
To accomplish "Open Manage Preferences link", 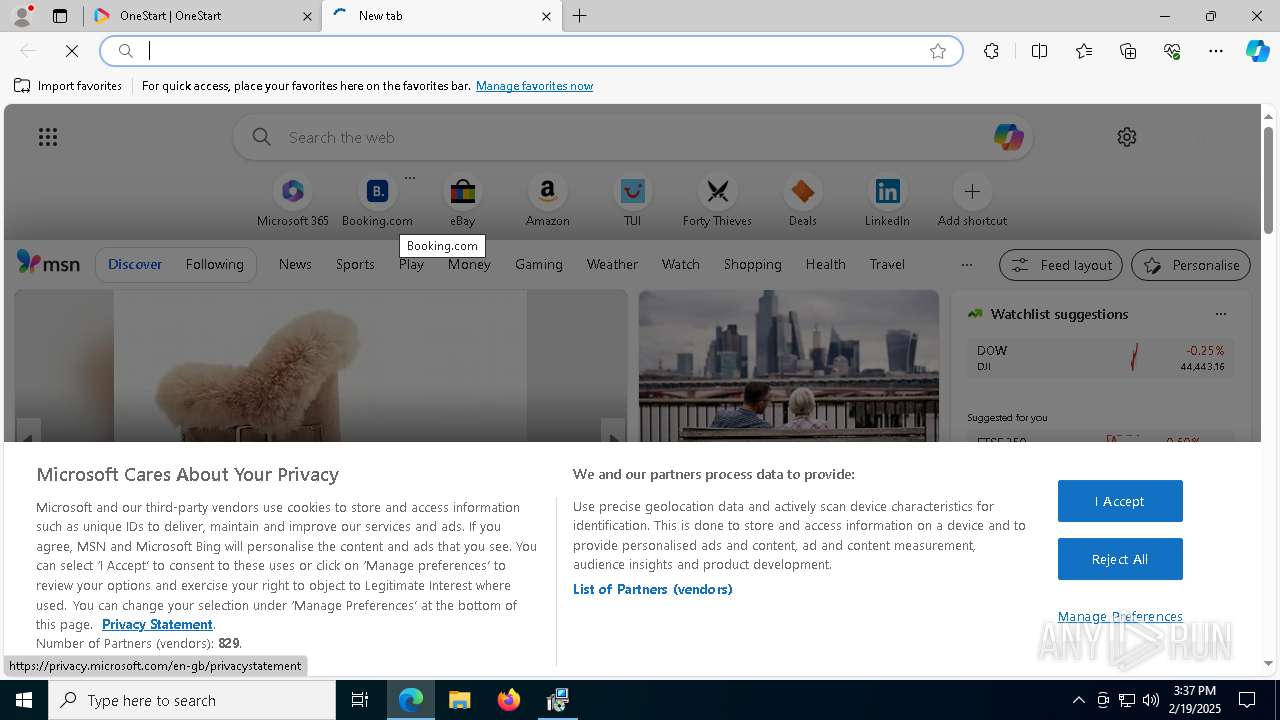I will tap(1120, 616).
